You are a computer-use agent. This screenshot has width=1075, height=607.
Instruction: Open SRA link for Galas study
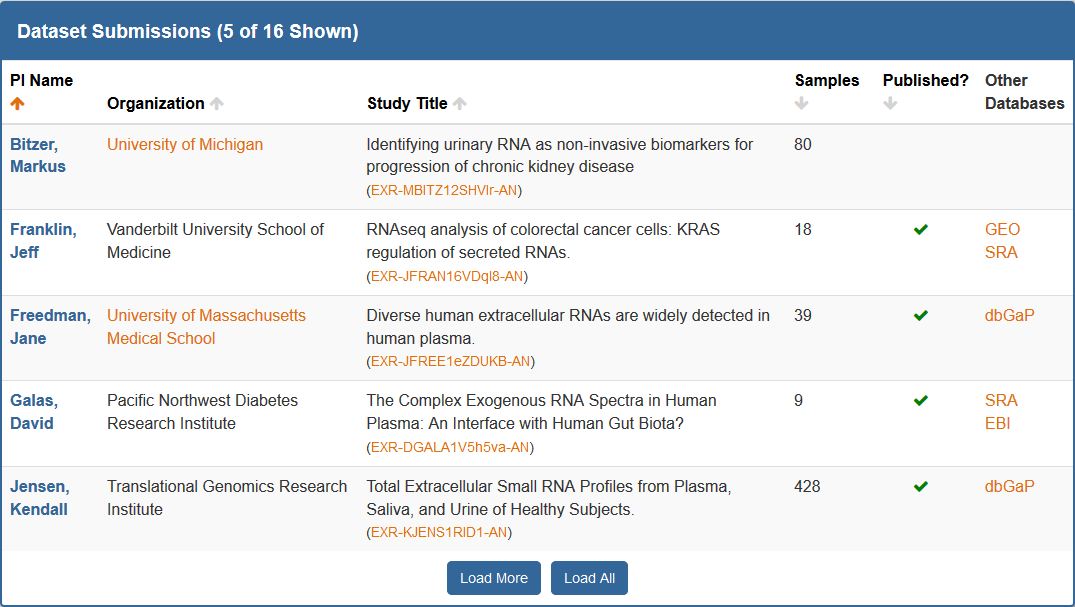point(1001,400)
